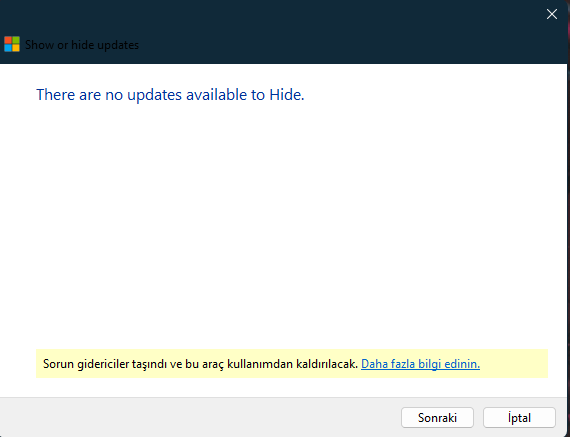The height and width of the screenshot is (437, 570).
Task: Click the word "available" in the heading
Action: (216, 95)
